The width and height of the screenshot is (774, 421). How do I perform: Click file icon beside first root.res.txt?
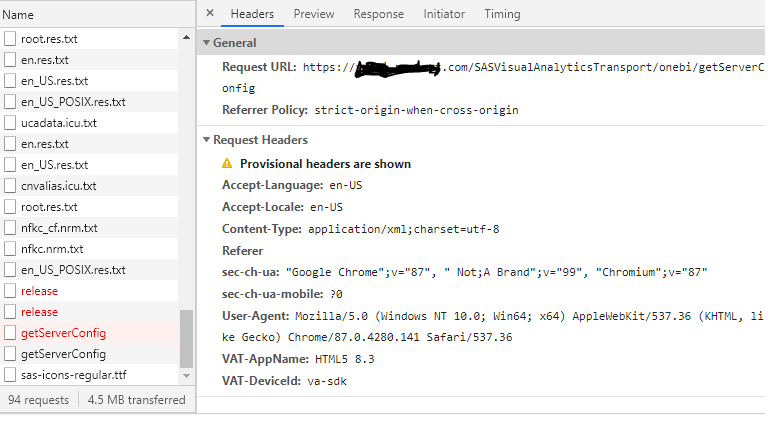10,39
